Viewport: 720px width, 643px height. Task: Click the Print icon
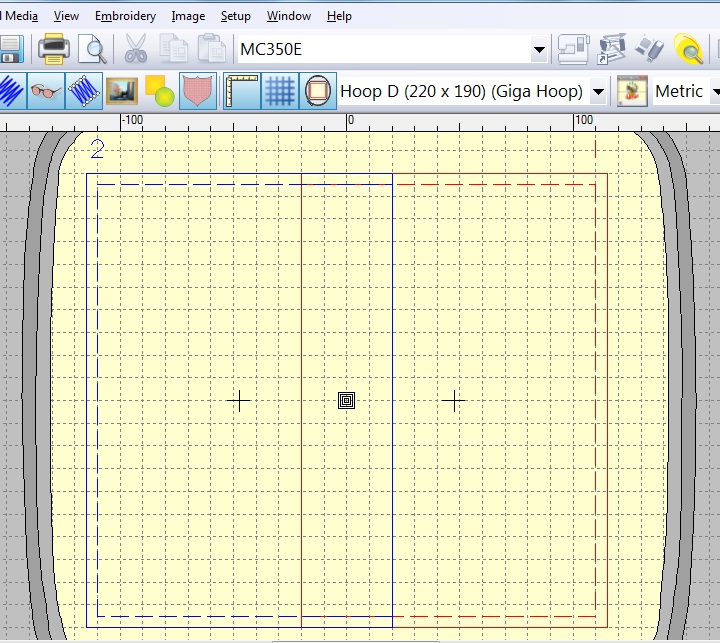click(x=53, y=49)
